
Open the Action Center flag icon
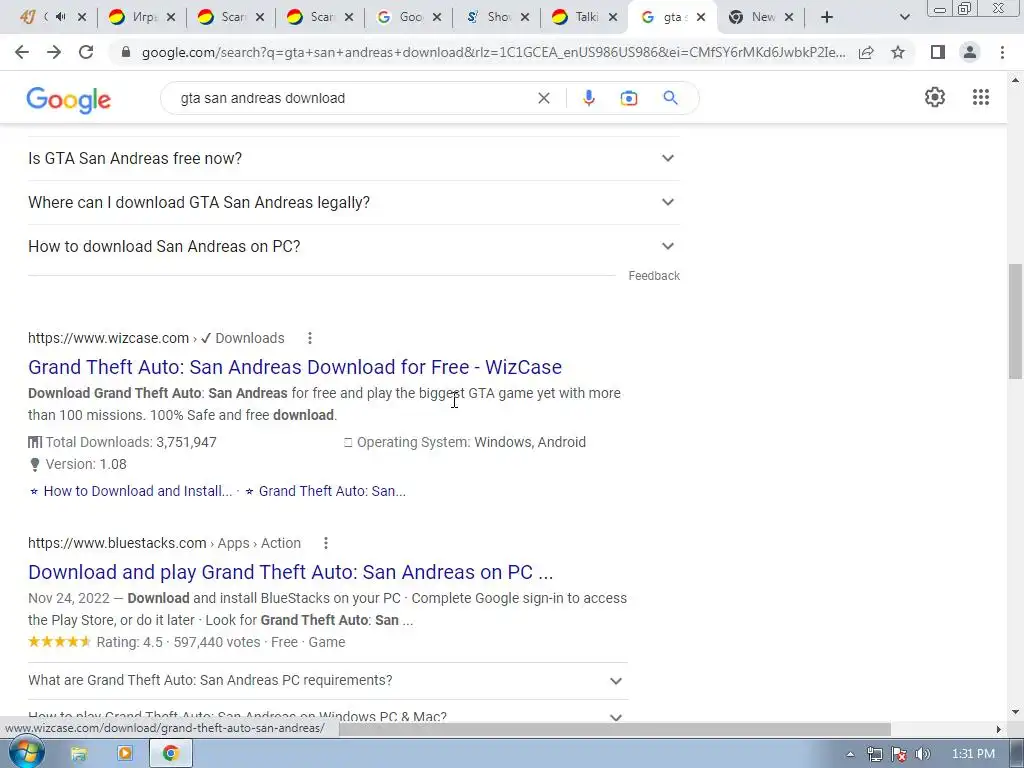point(899,754)
